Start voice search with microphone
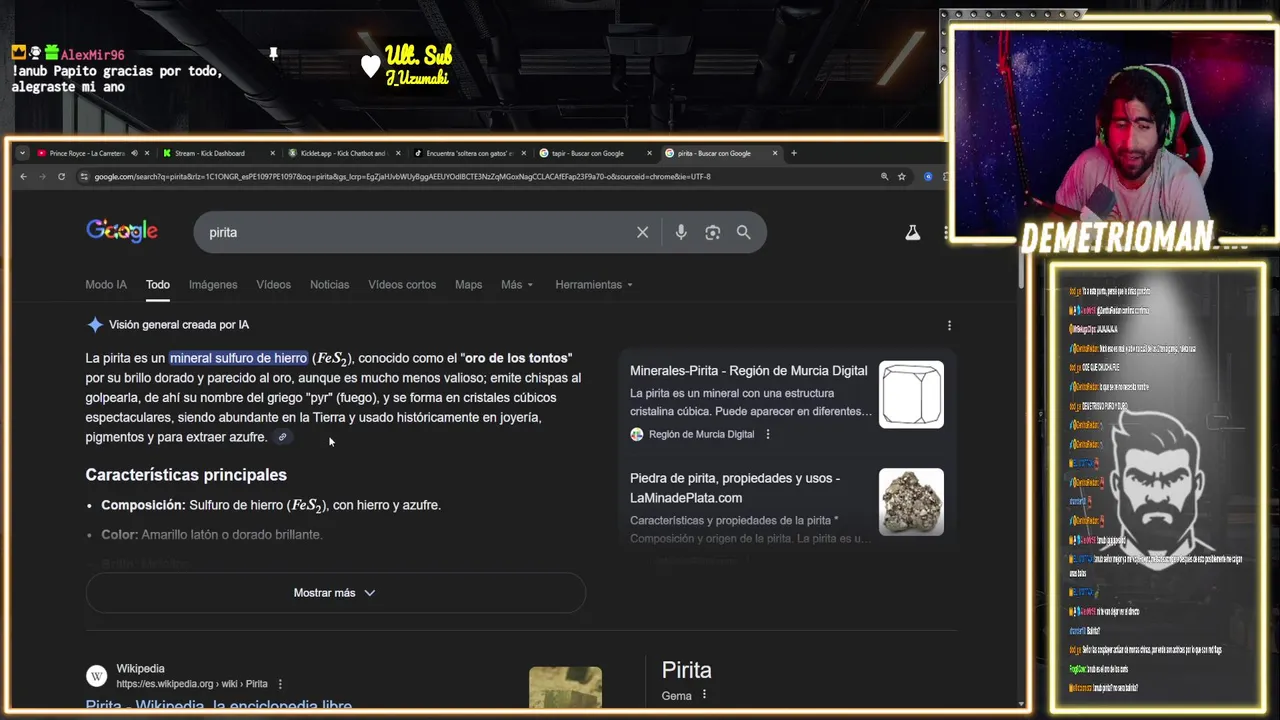The image size is (1280, 720). click(x=681, y=232)
